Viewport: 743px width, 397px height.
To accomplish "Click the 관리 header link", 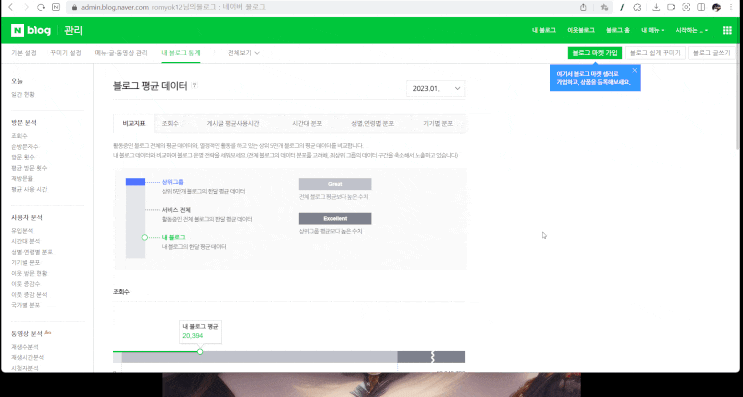I will pos(73,30).
